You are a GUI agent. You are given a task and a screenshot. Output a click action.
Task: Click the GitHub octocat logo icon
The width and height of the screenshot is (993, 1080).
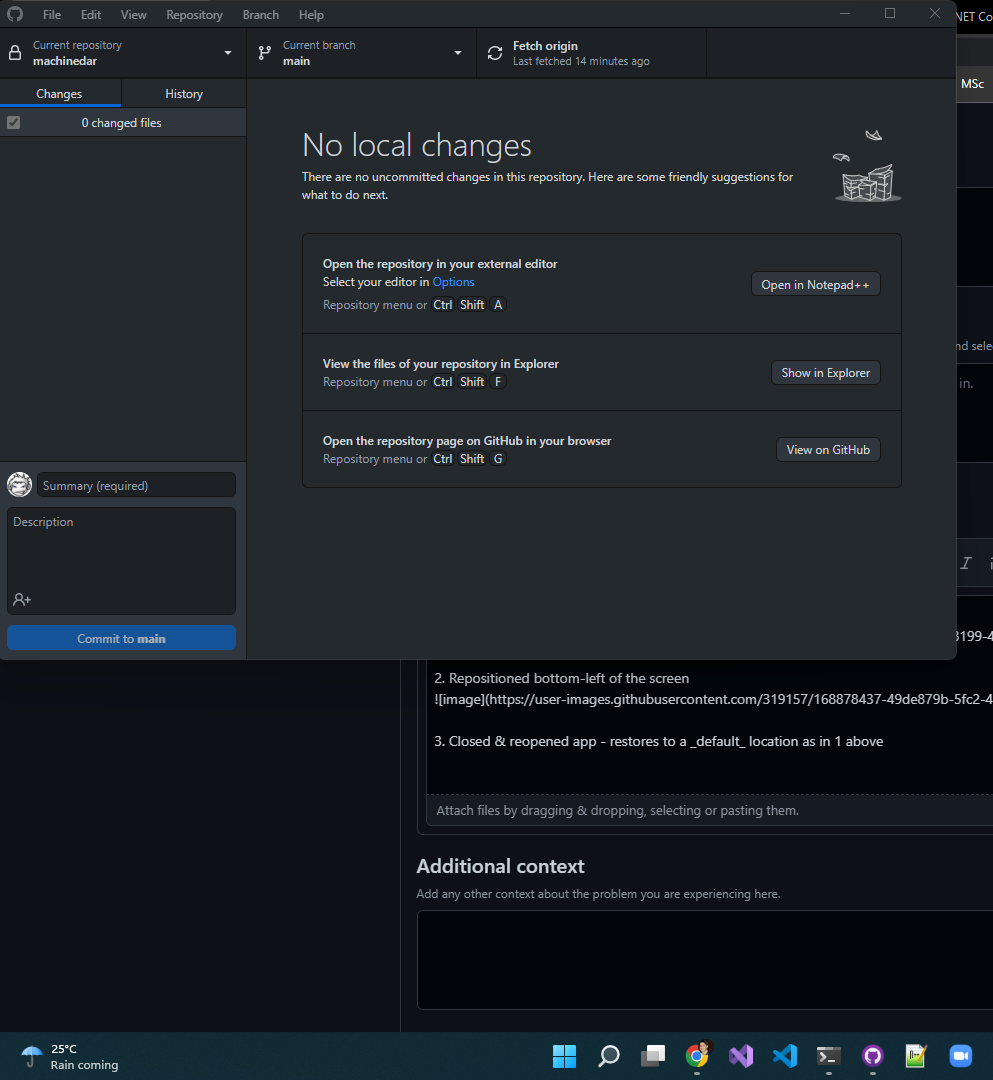pos(18,14)
